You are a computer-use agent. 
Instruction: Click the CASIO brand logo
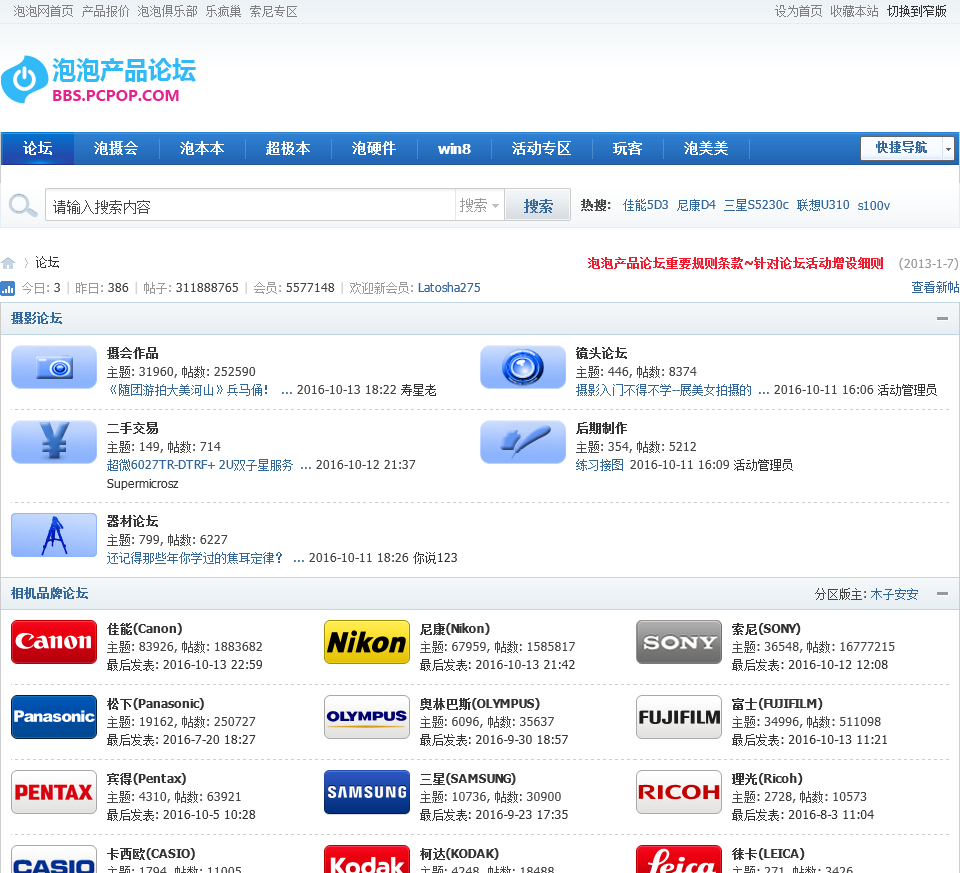coord(54,860)
